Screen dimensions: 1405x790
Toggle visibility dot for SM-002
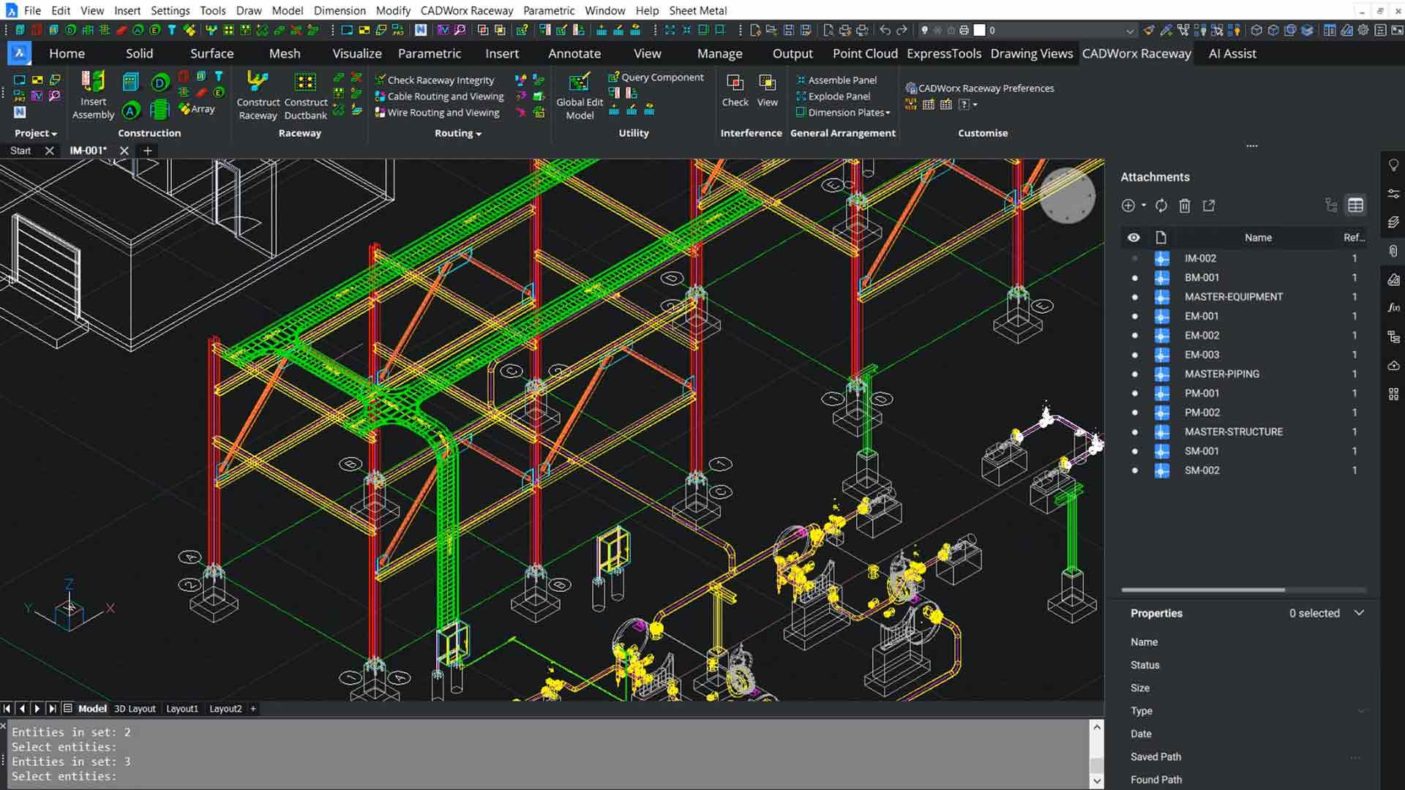click(1134, 470)
